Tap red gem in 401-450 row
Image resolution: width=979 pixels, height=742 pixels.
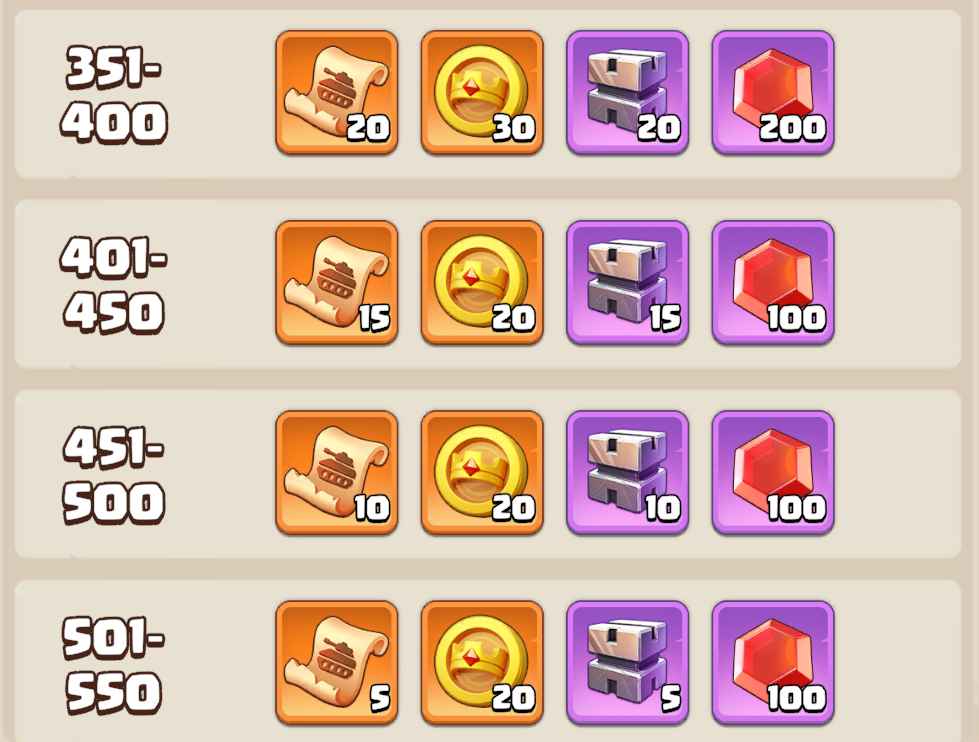click(x=773, y=282)
